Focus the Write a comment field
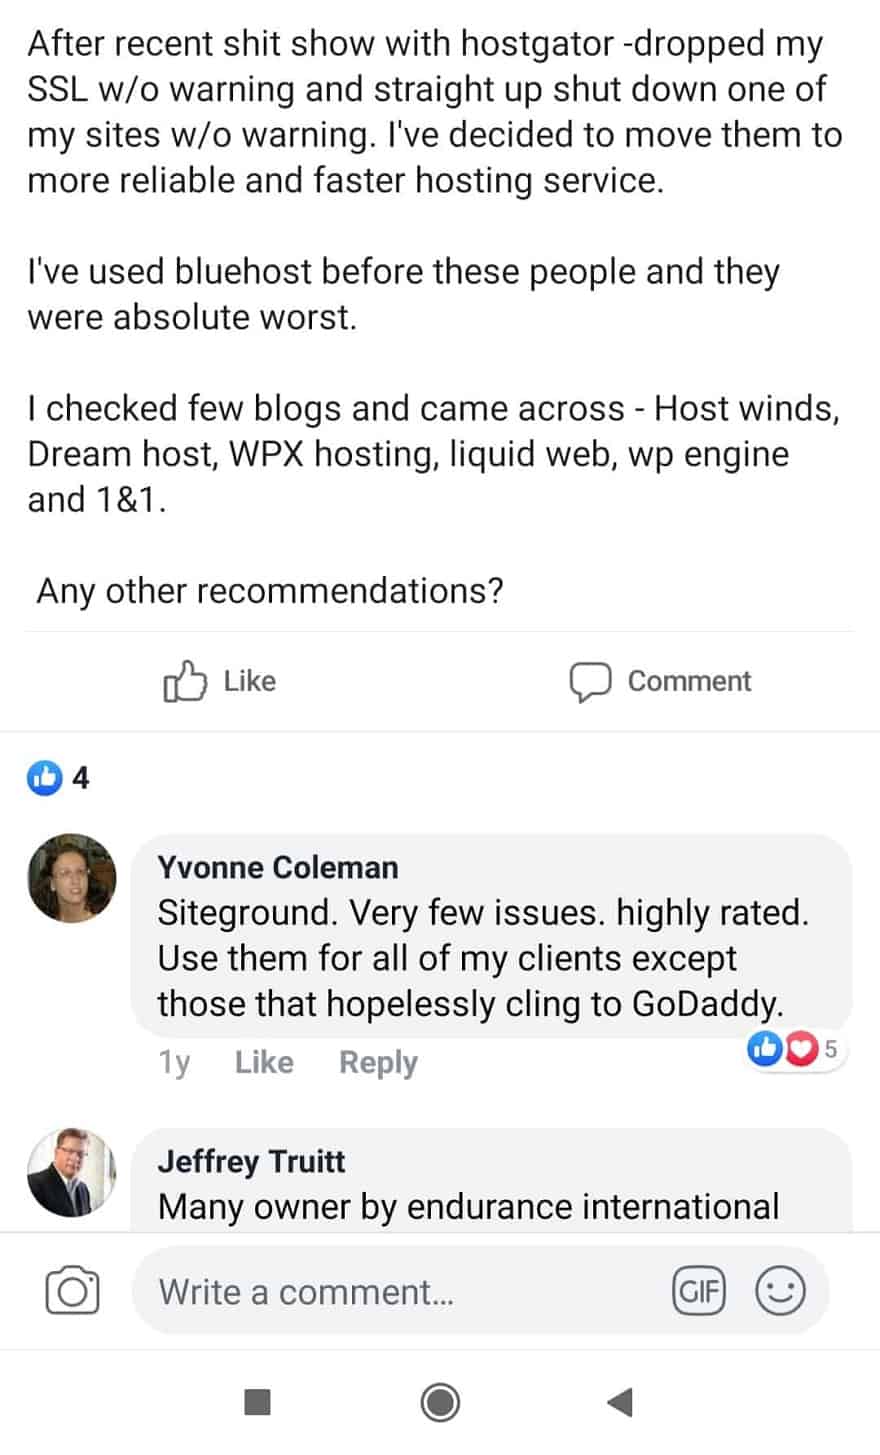This screenshot has width=880, height=1455. click(x=400, y=1291)
